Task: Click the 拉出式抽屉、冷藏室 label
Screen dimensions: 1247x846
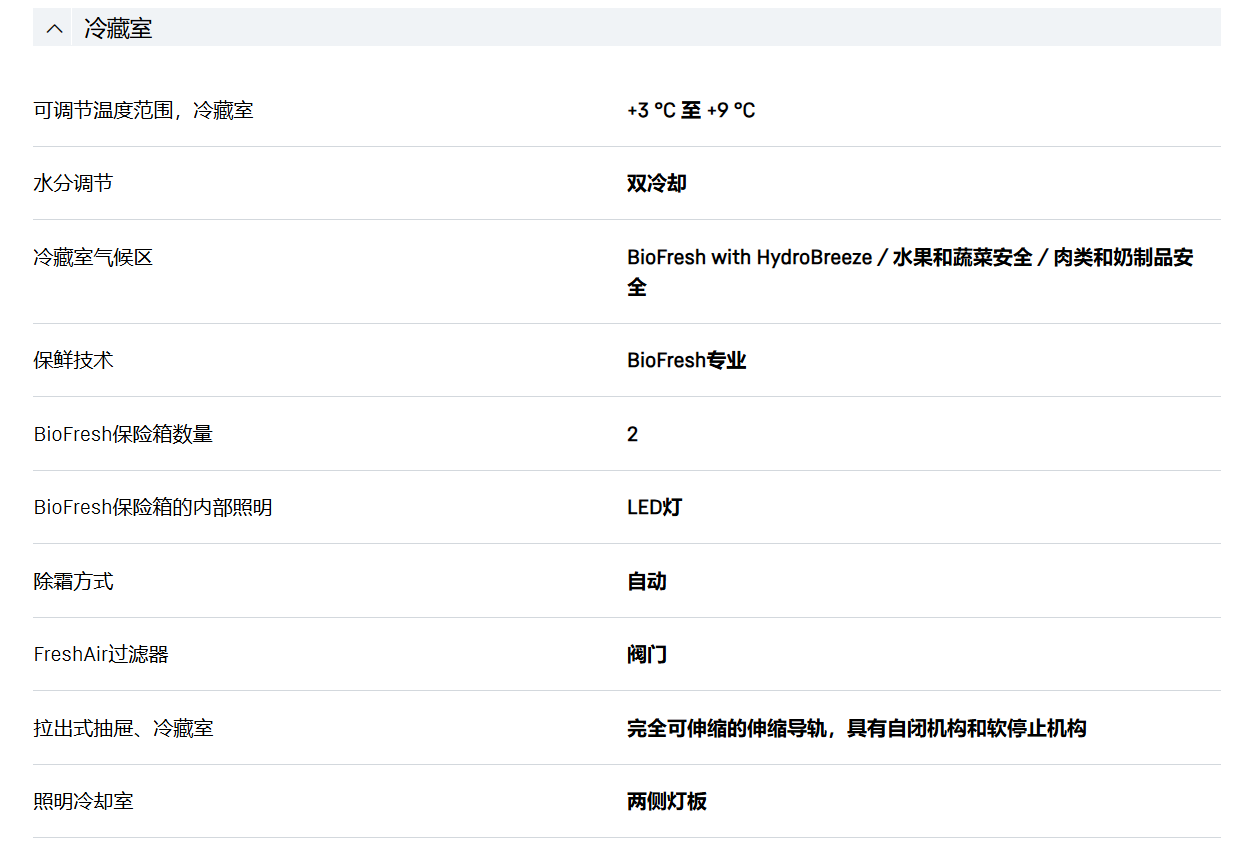Action: coord(123,728)
